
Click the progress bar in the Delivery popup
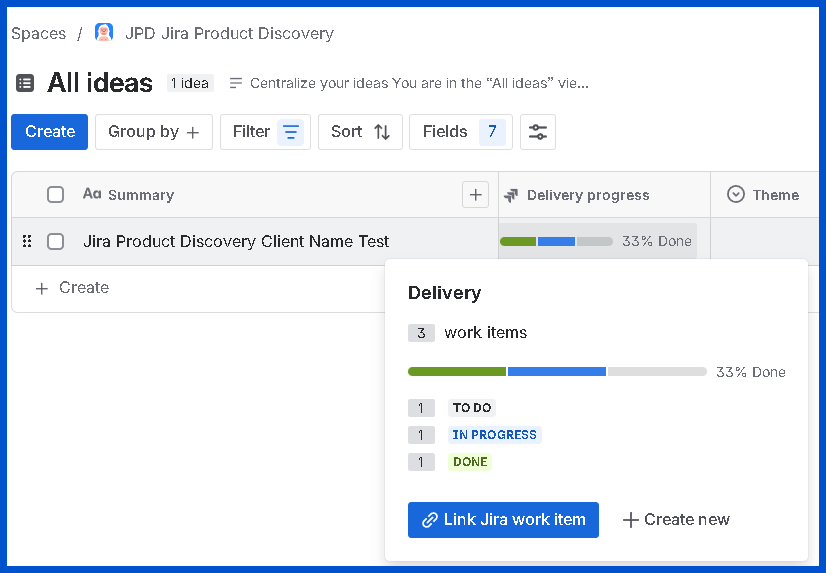point(557,372)
